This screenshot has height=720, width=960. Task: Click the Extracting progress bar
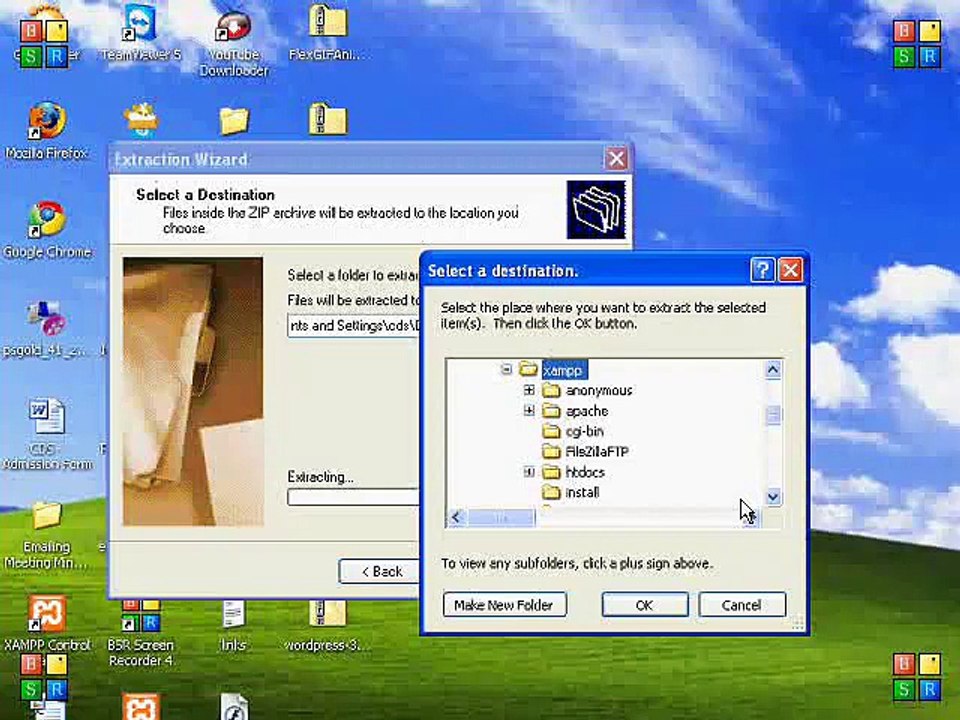(354, 497)
